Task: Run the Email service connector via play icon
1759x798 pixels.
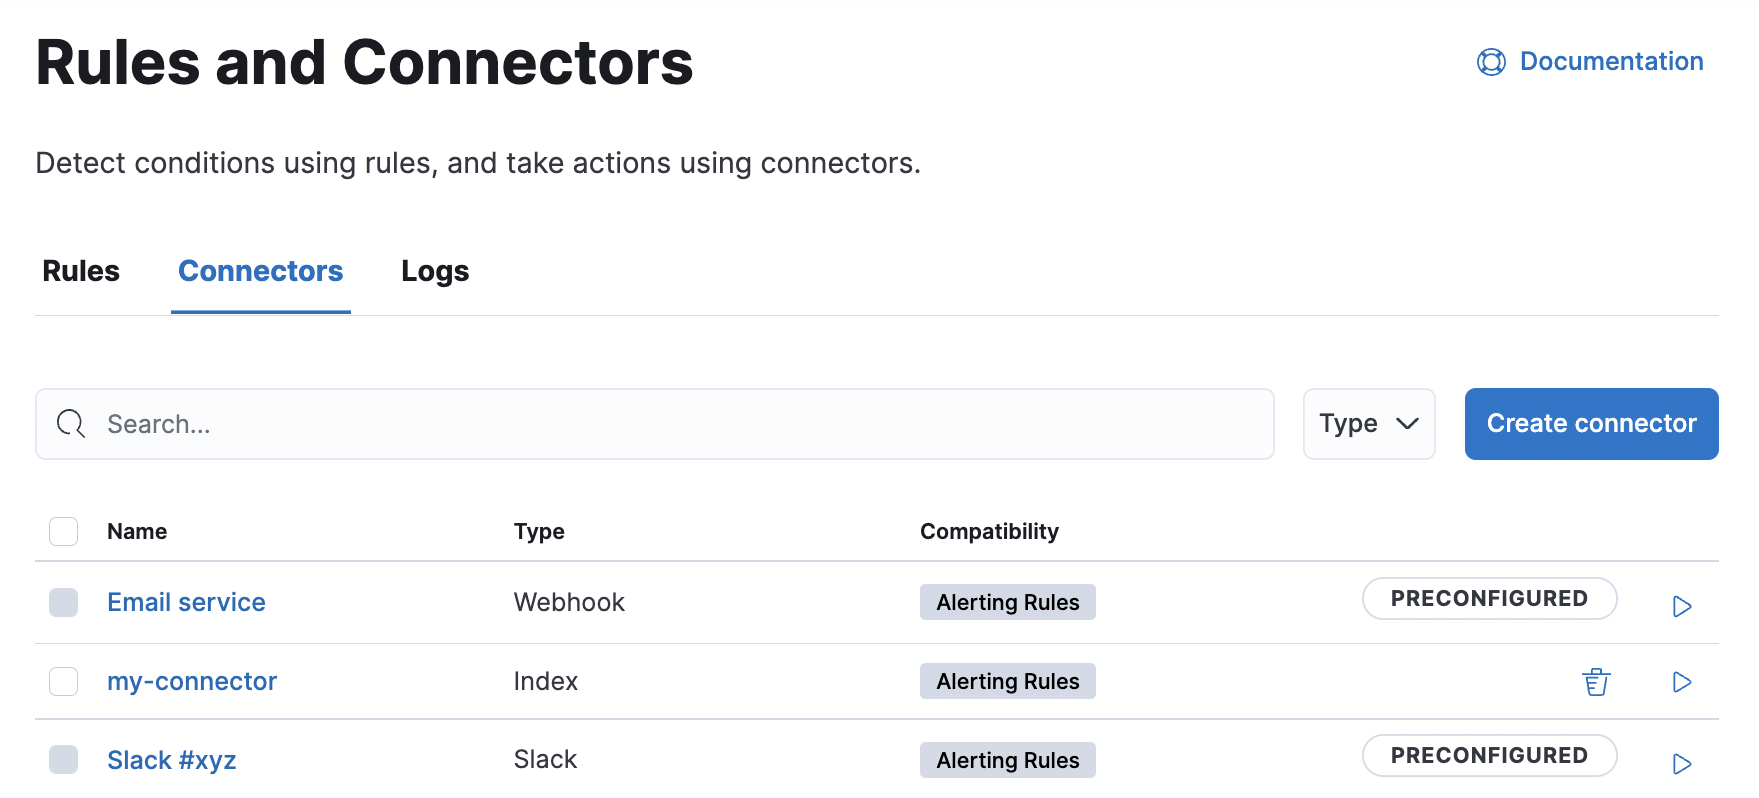Action: 1682,606
